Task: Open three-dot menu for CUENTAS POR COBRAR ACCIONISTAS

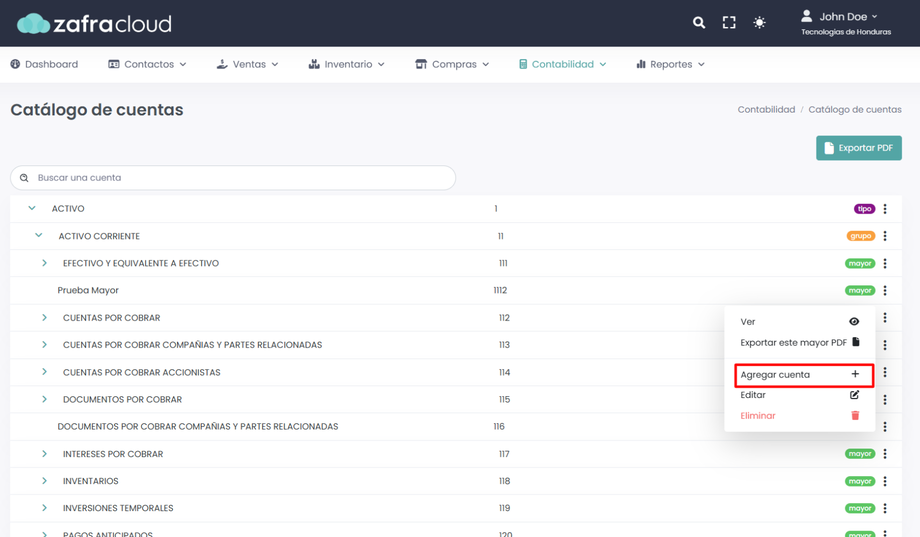Action: coord(885,372)
